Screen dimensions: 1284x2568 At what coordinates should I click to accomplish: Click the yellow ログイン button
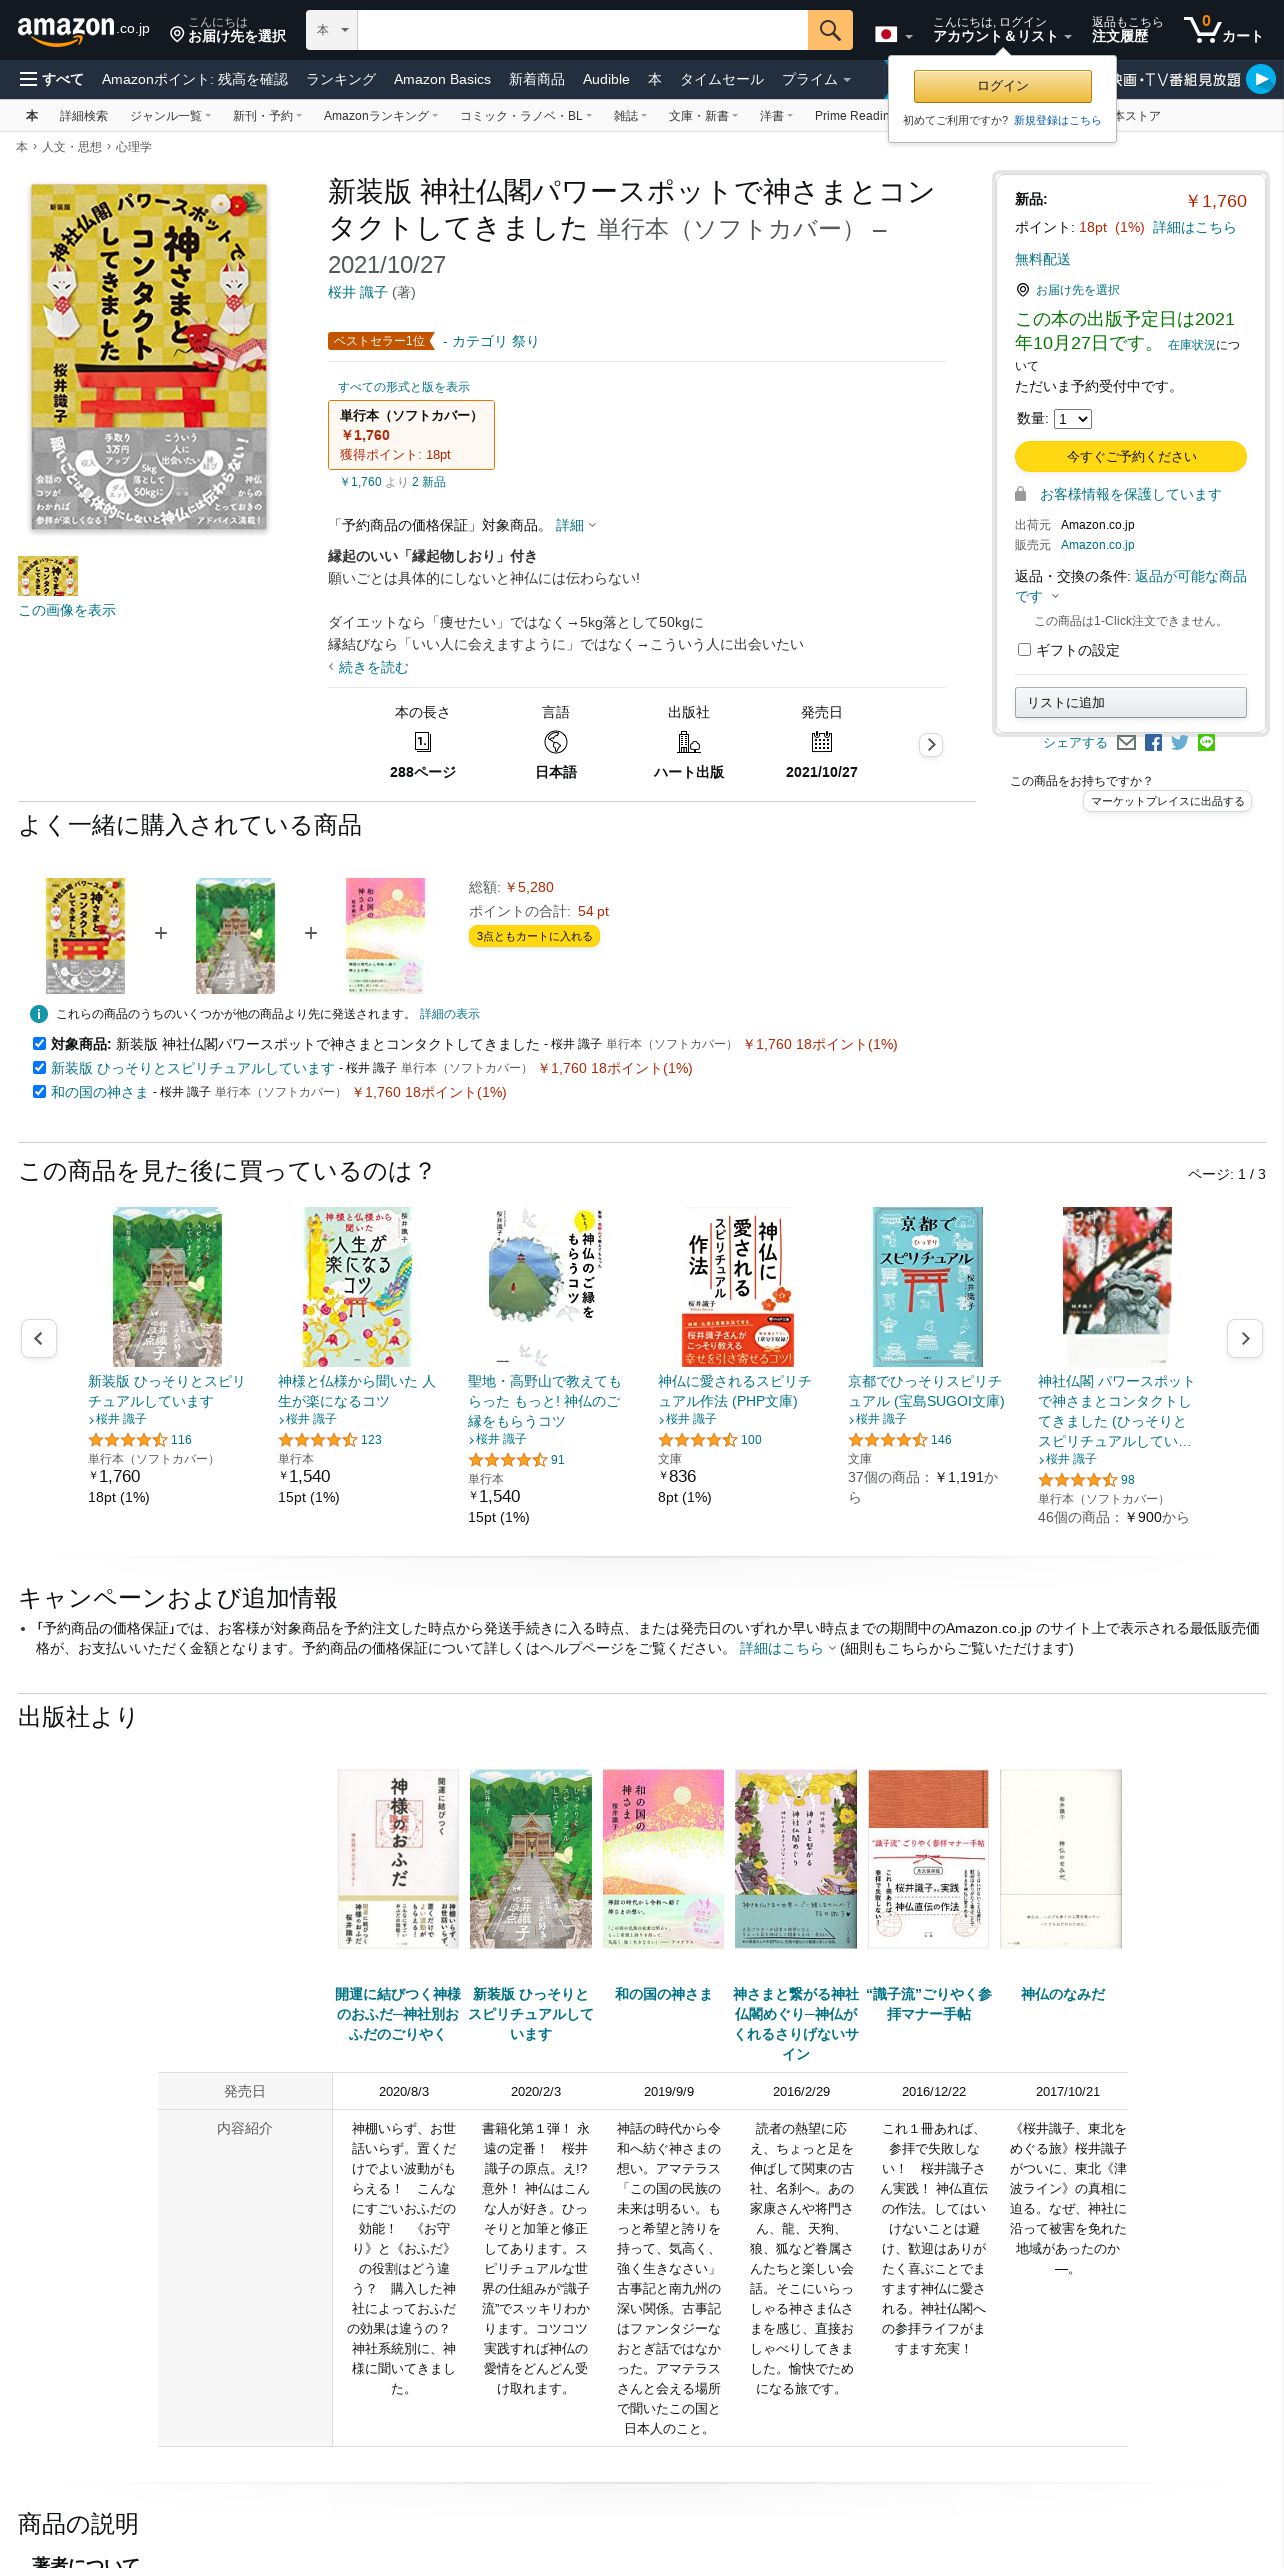pos(1002,86)
